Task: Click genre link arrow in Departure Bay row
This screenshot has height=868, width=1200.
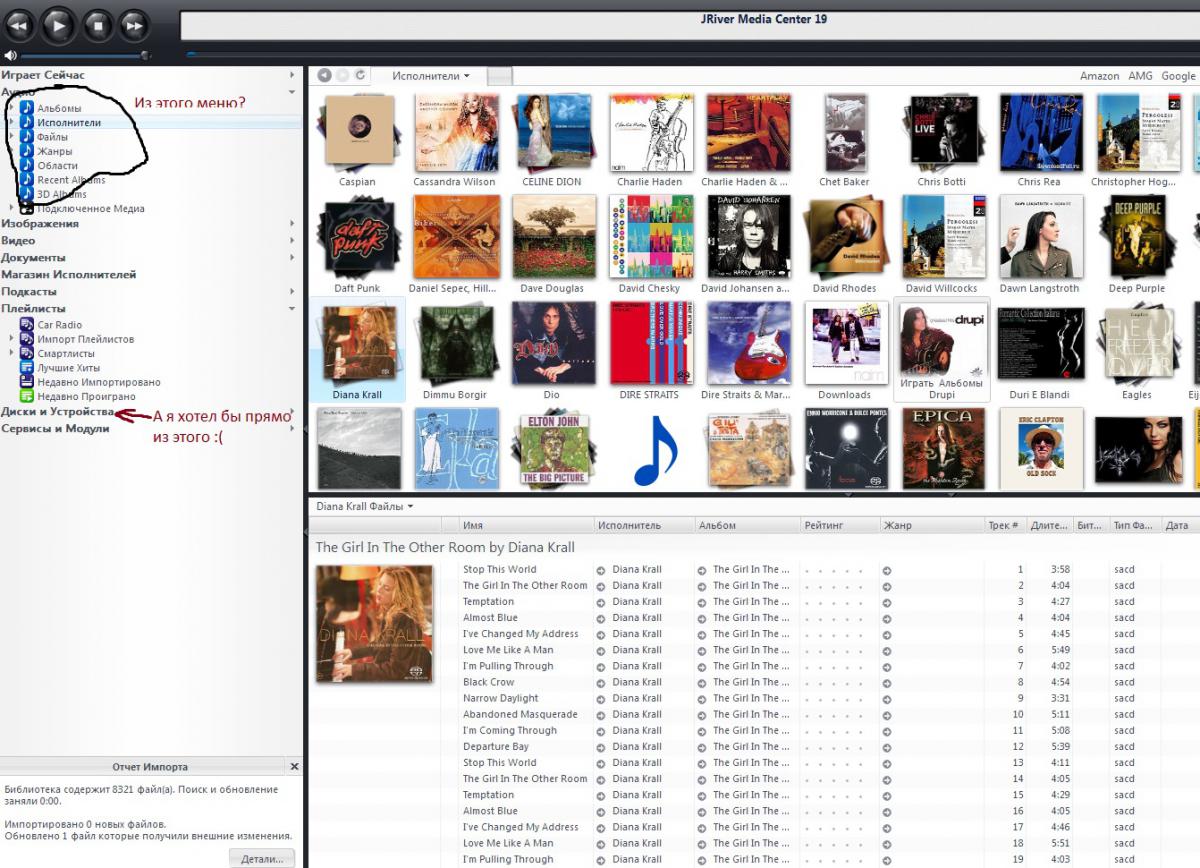Action: tap(887, 747)
